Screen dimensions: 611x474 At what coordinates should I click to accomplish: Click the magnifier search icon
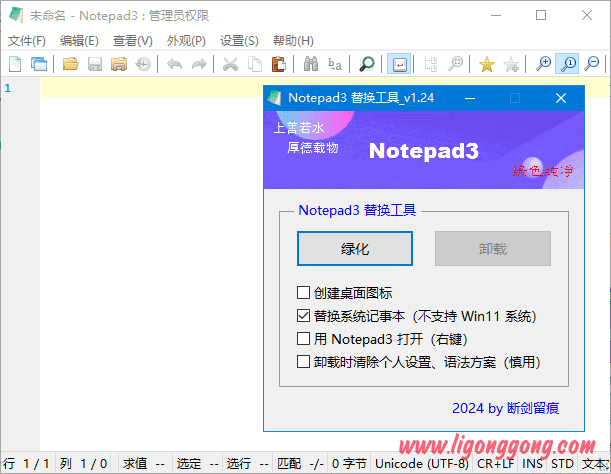366,64
